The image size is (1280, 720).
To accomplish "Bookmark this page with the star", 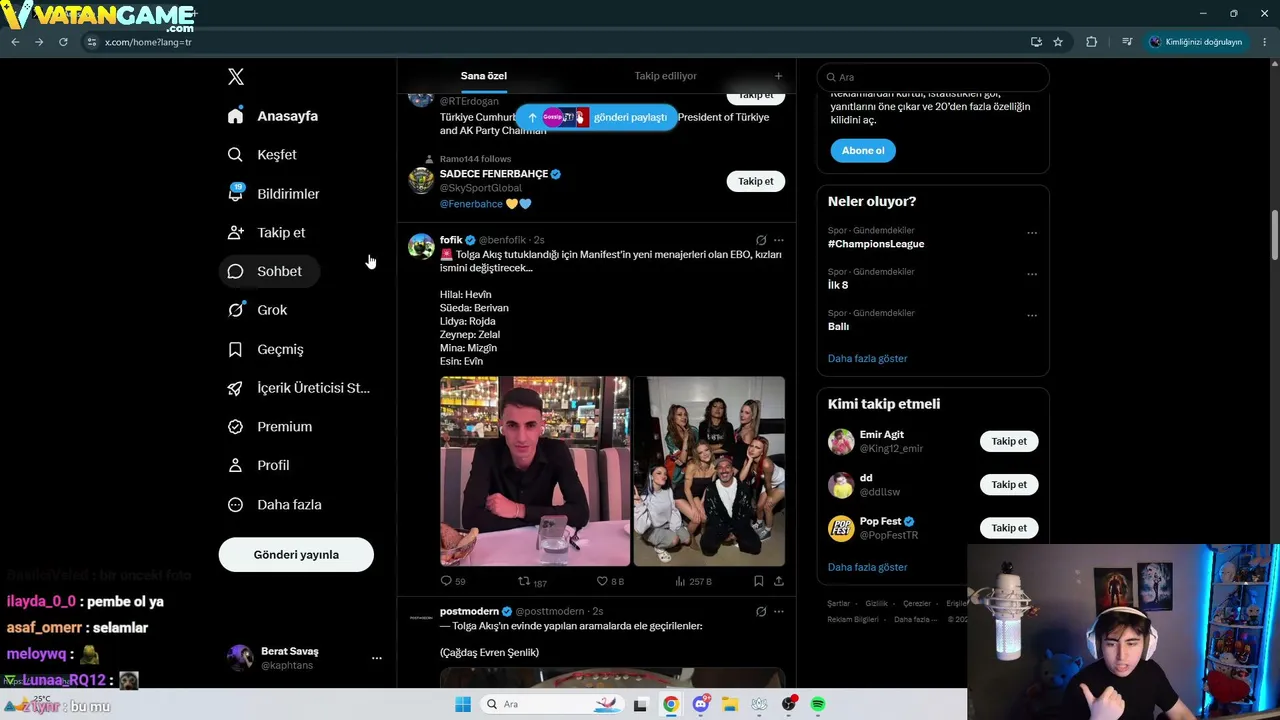I will (x=1058, y=42).
